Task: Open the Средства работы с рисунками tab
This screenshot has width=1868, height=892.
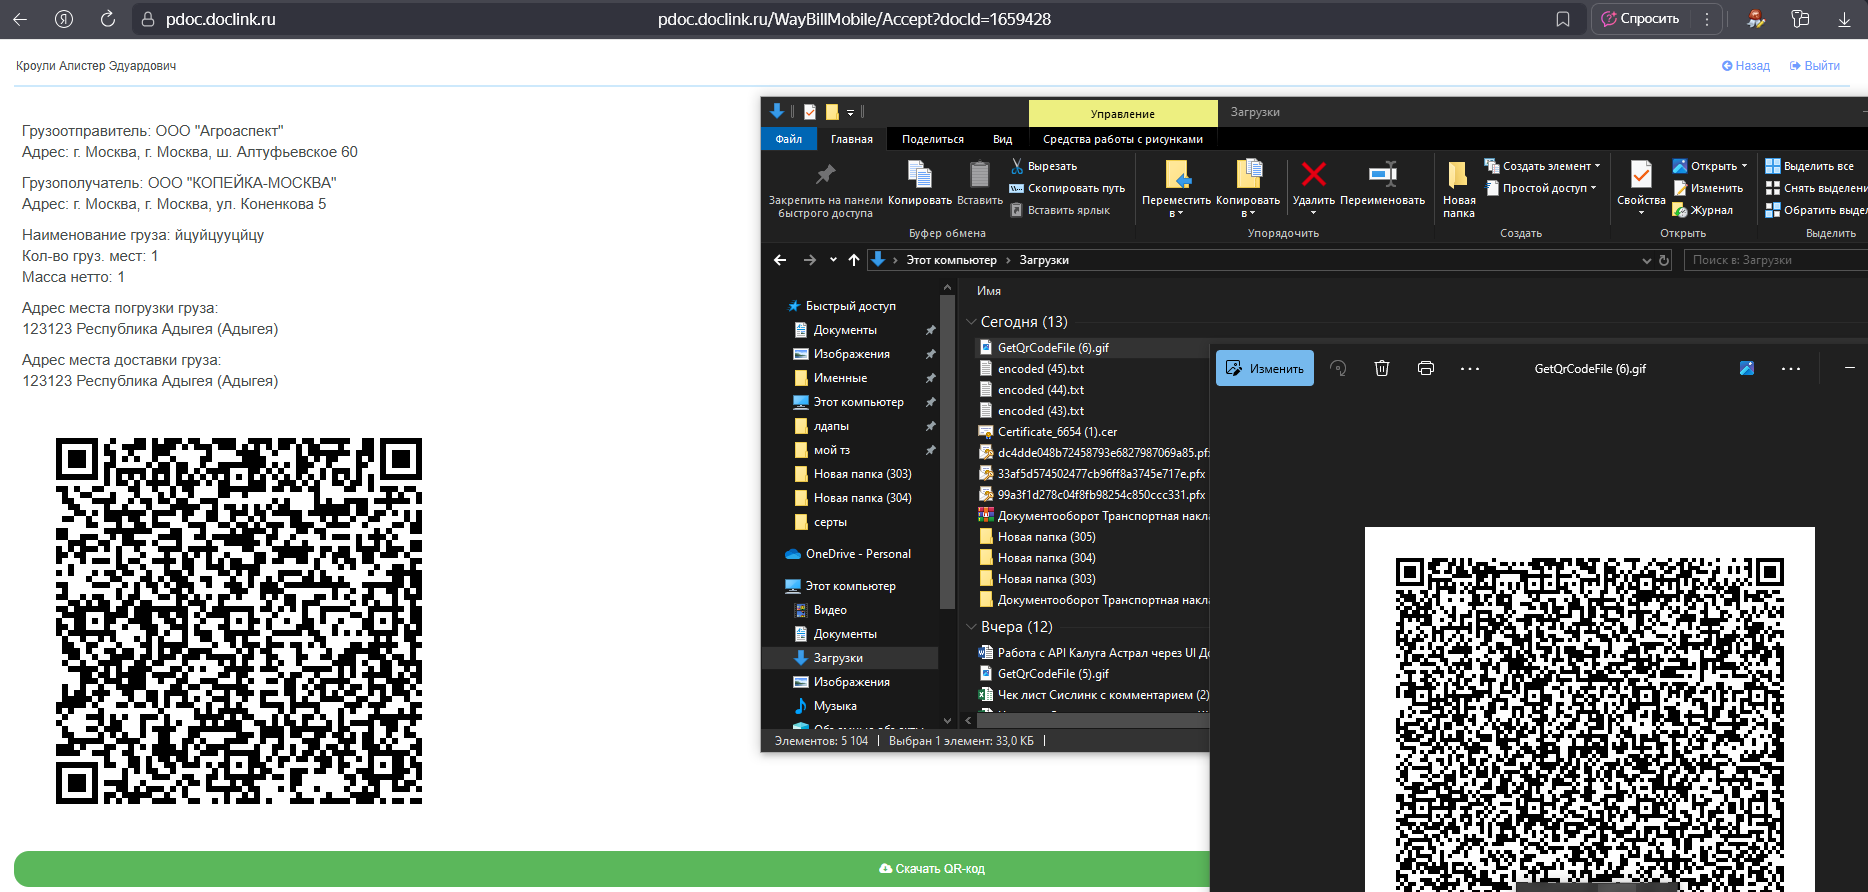Action: [x=1123, y=139]
